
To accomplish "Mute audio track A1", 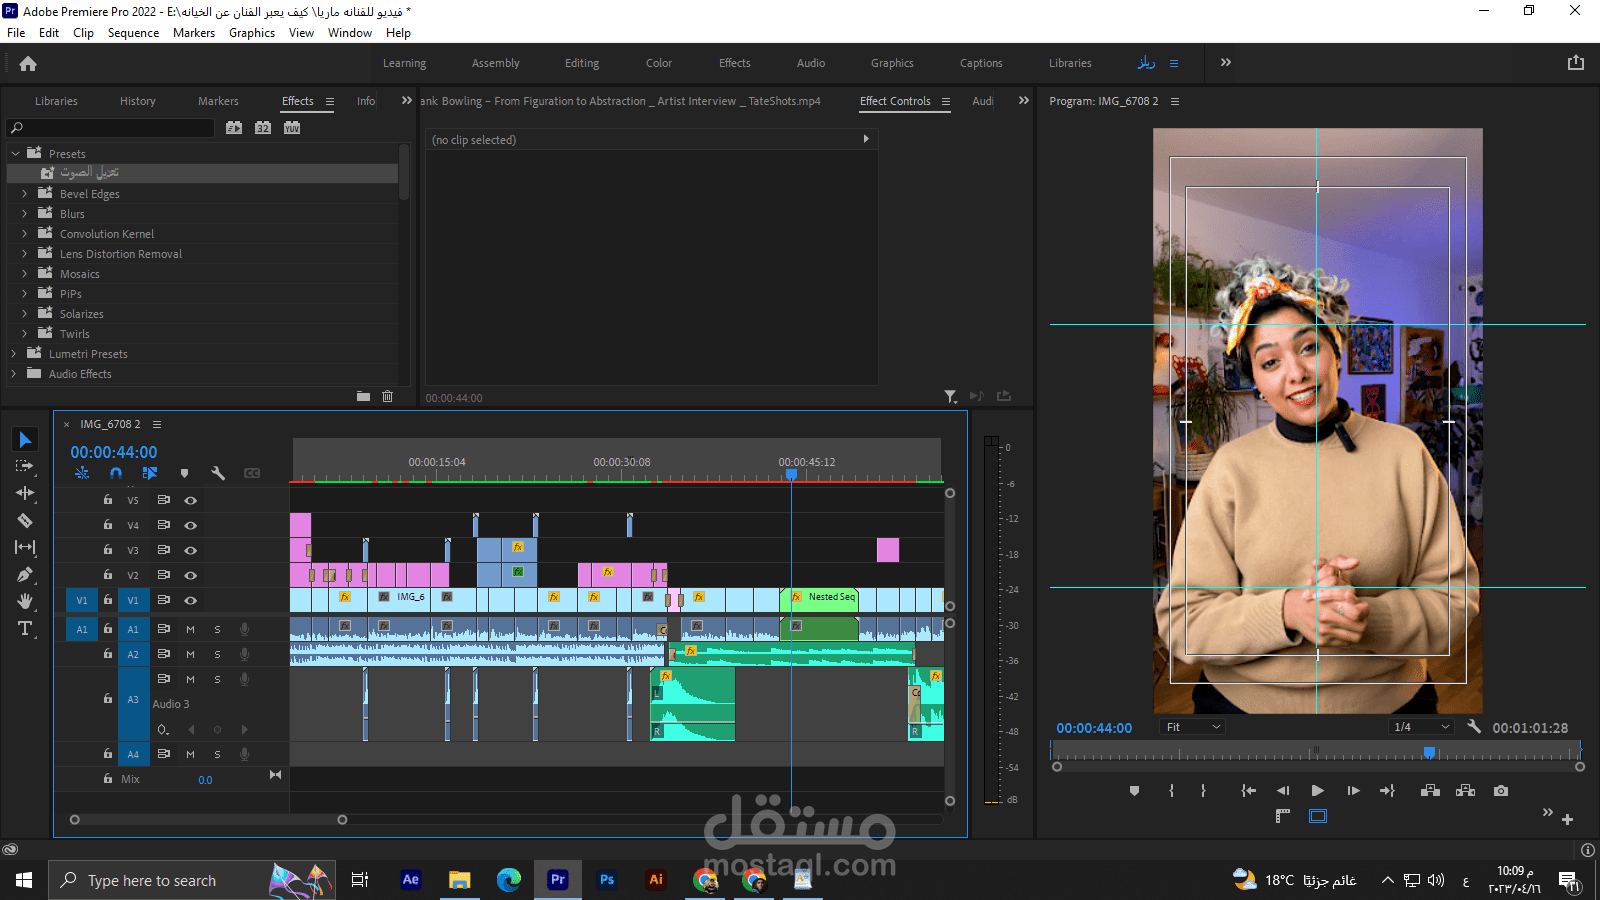I will pyautogui.click(x=190, y=629).
